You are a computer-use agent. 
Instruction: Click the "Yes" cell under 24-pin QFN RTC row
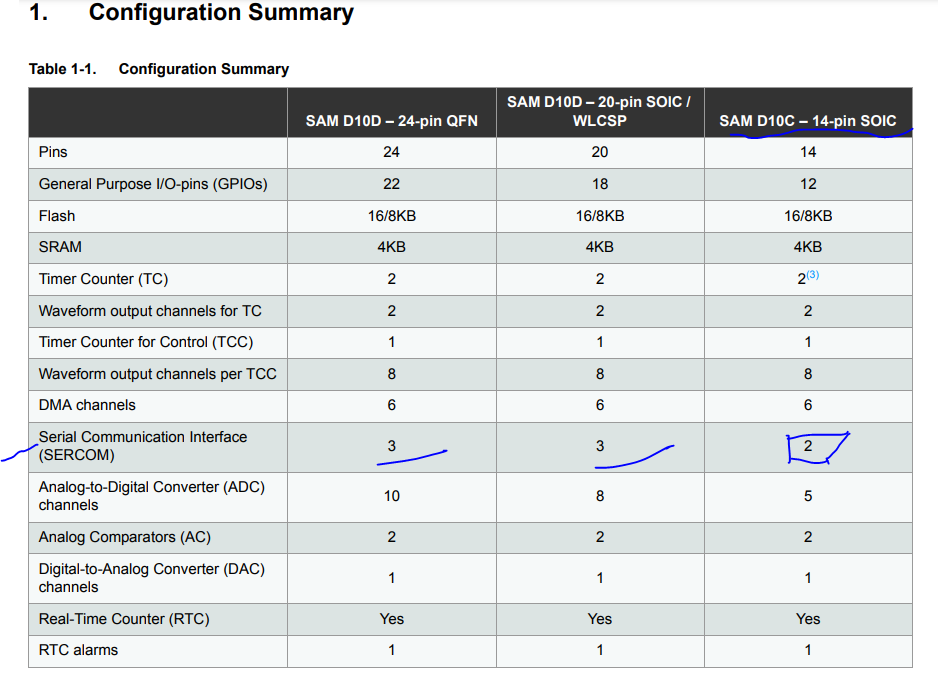(x=391, y=619)
